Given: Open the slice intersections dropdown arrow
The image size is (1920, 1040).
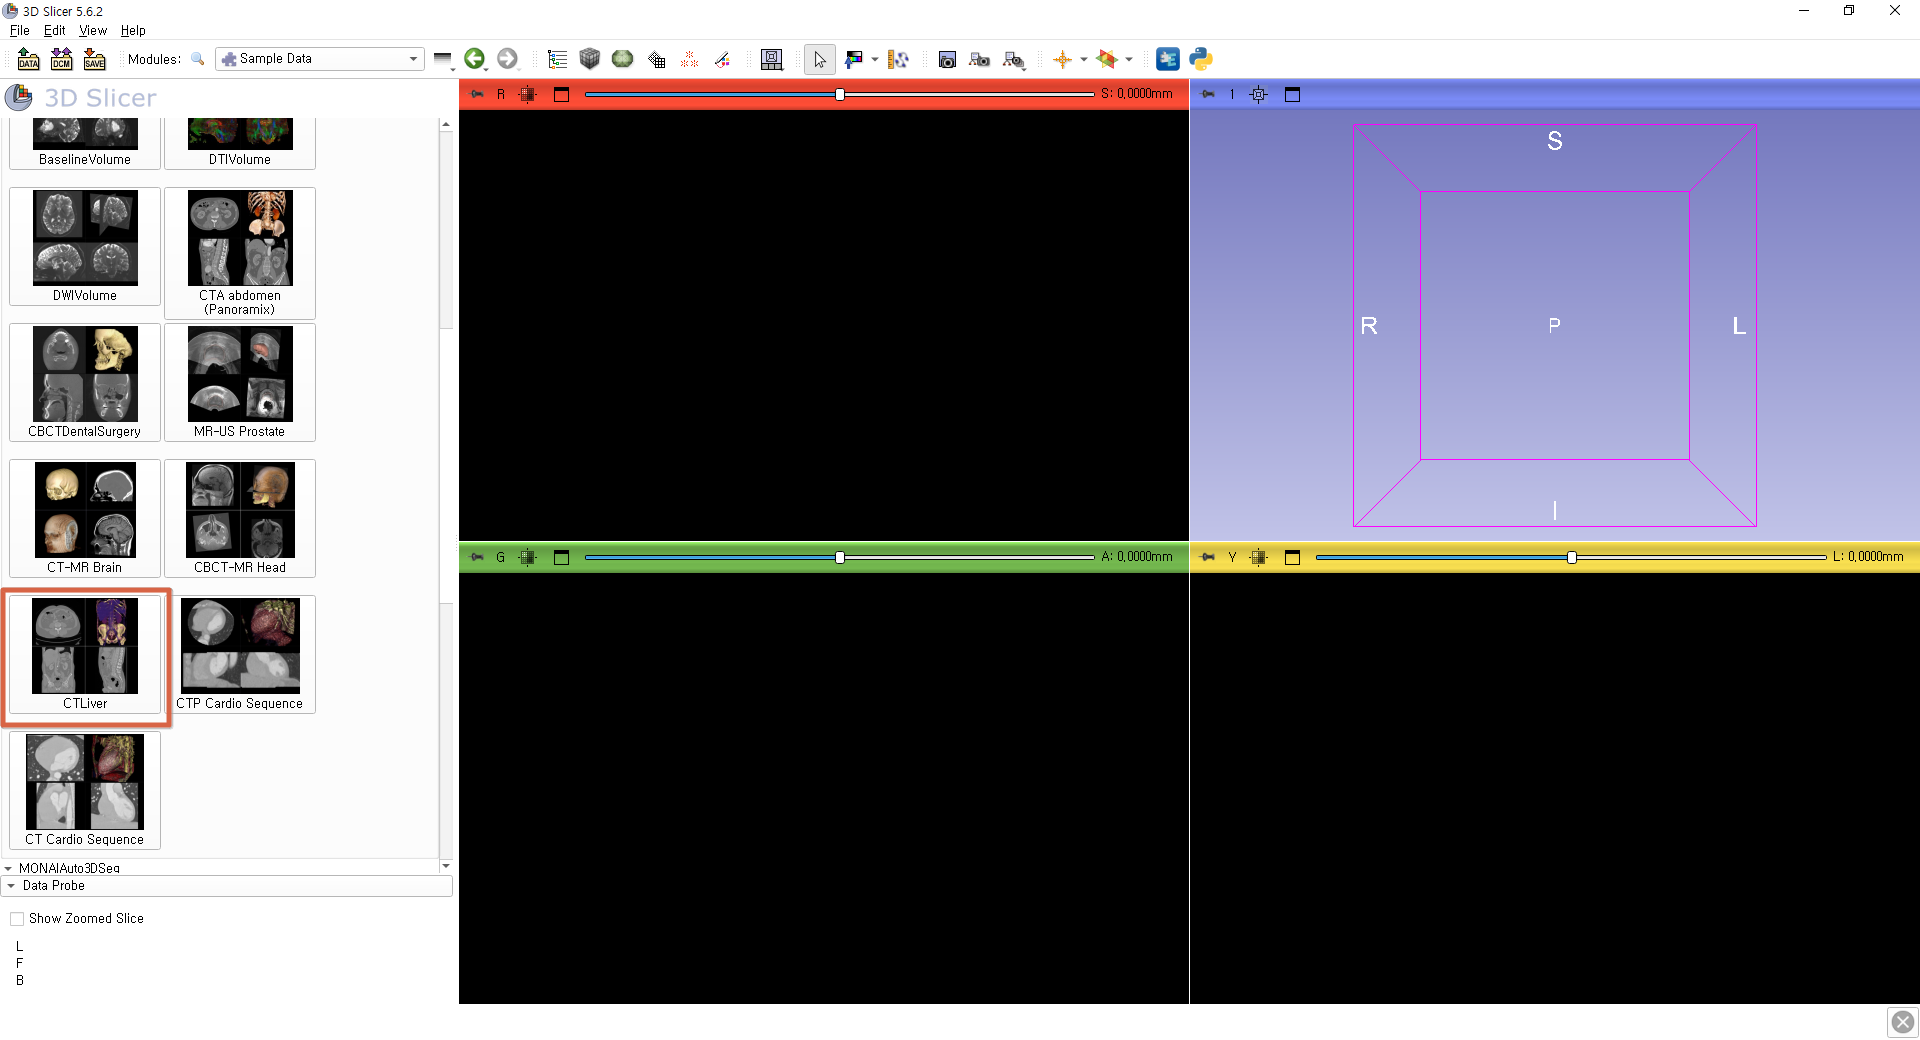Looking at the screenshot, I should 1129,60.
